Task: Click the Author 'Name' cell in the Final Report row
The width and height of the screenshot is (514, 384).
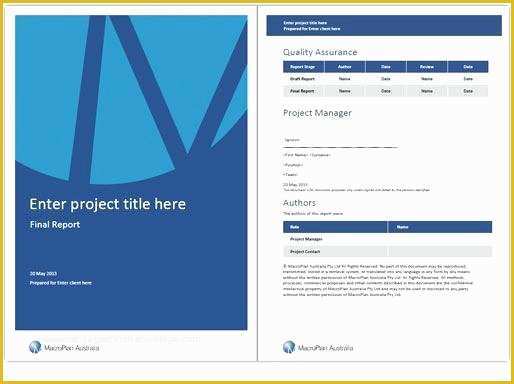Action: tap(345, 91)
